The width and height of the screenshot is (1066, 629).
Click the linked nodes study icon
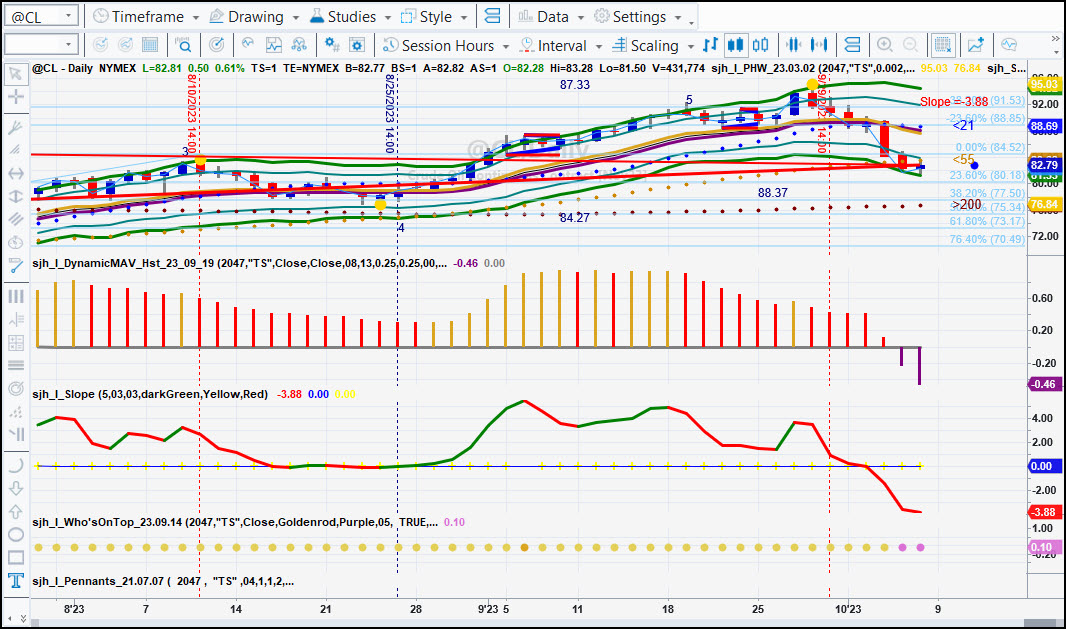[299, 45]
